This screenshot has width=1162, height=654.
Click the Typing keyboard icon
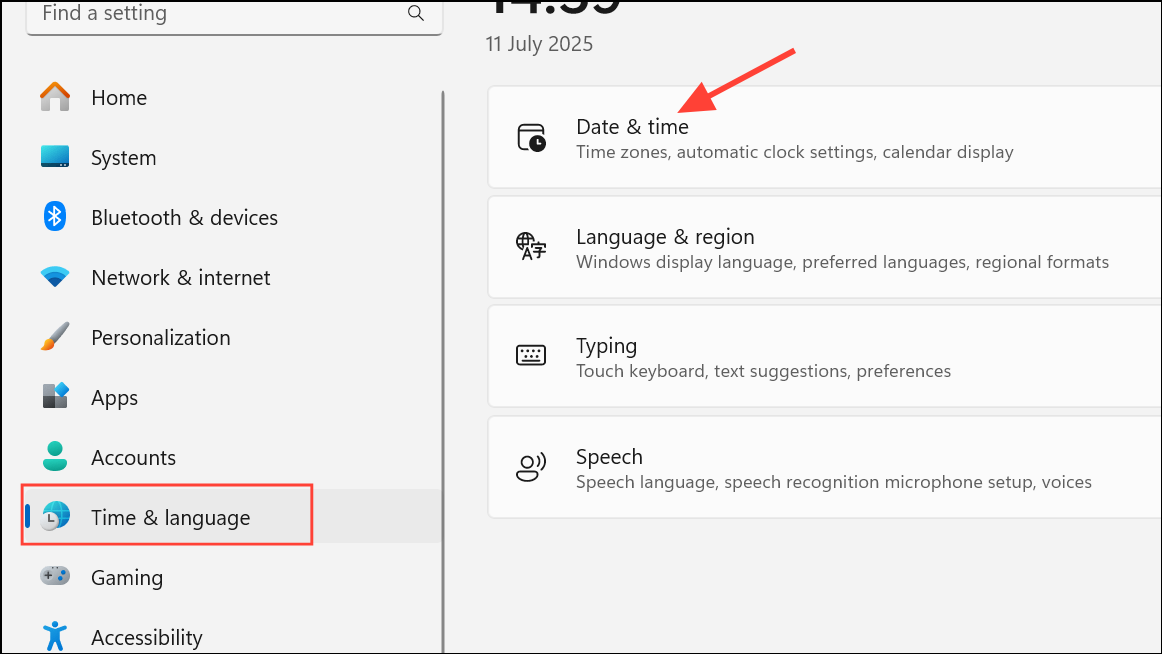(531, 356)
